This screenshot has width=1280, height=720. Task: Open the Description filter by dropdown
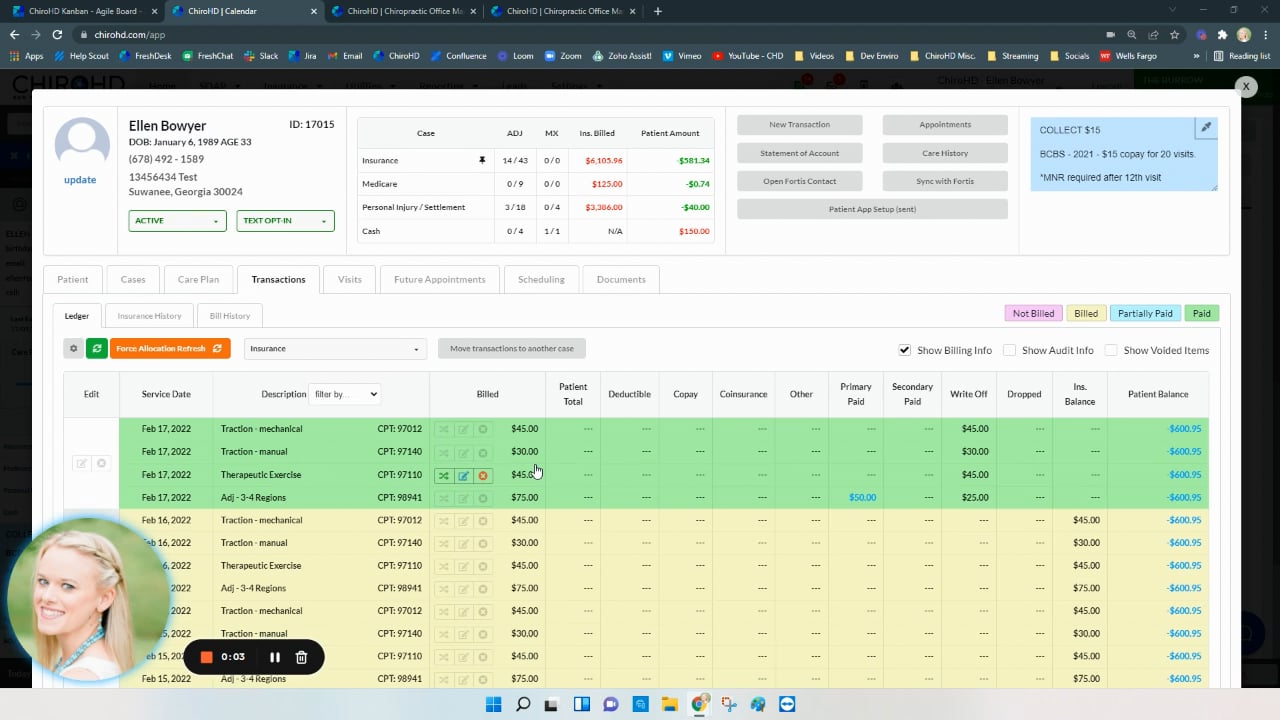tap(344, 394)
